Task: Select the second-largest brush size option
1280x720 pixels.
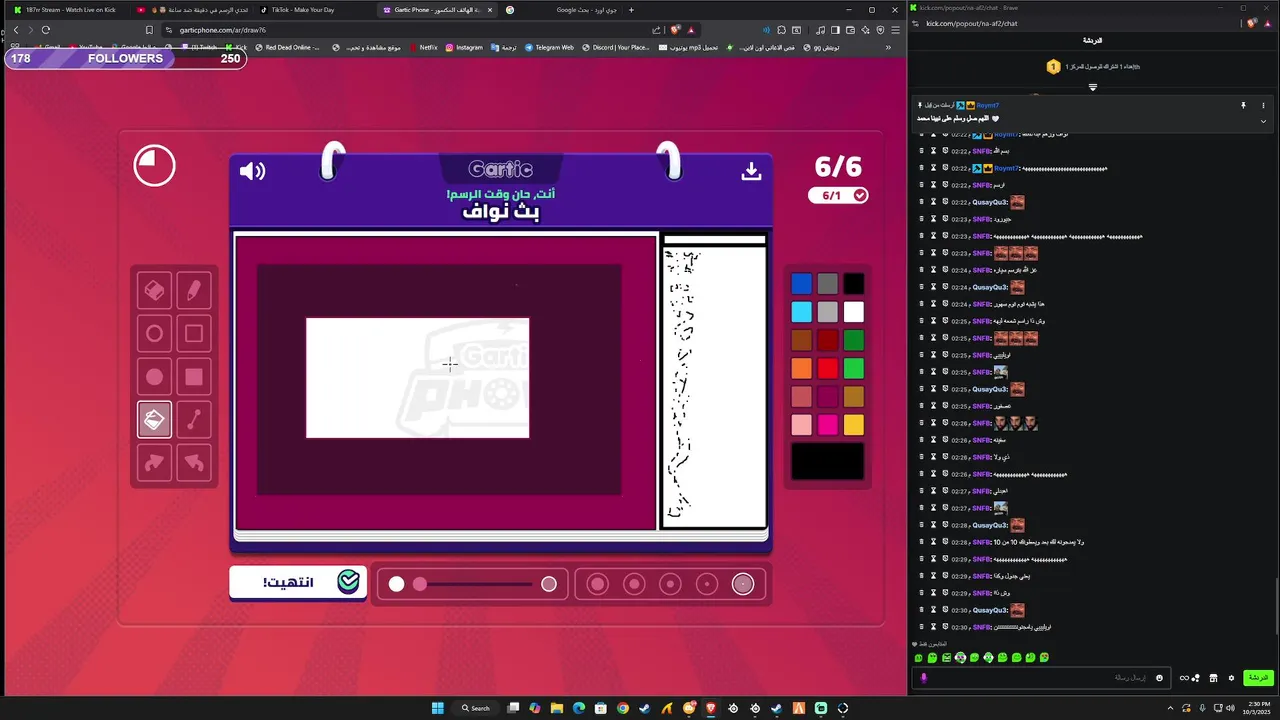Action: 634,584
